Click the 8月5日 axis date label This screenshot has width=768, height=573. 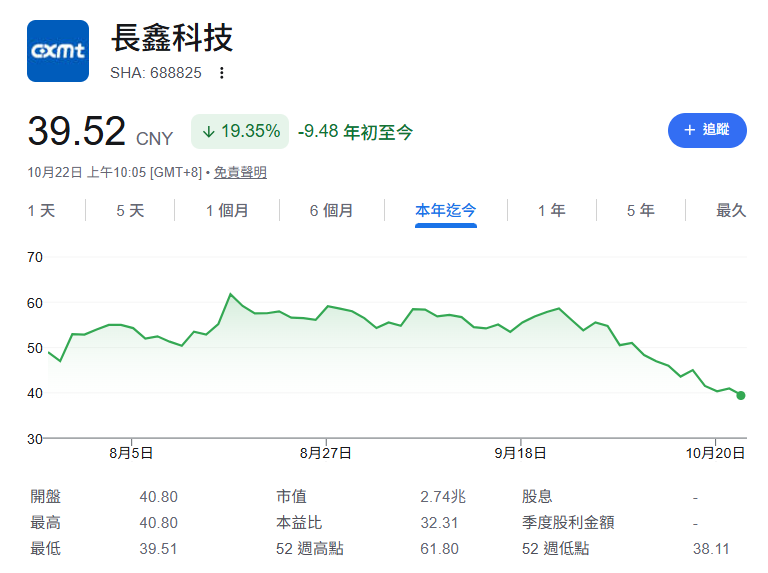coord(131,453)
